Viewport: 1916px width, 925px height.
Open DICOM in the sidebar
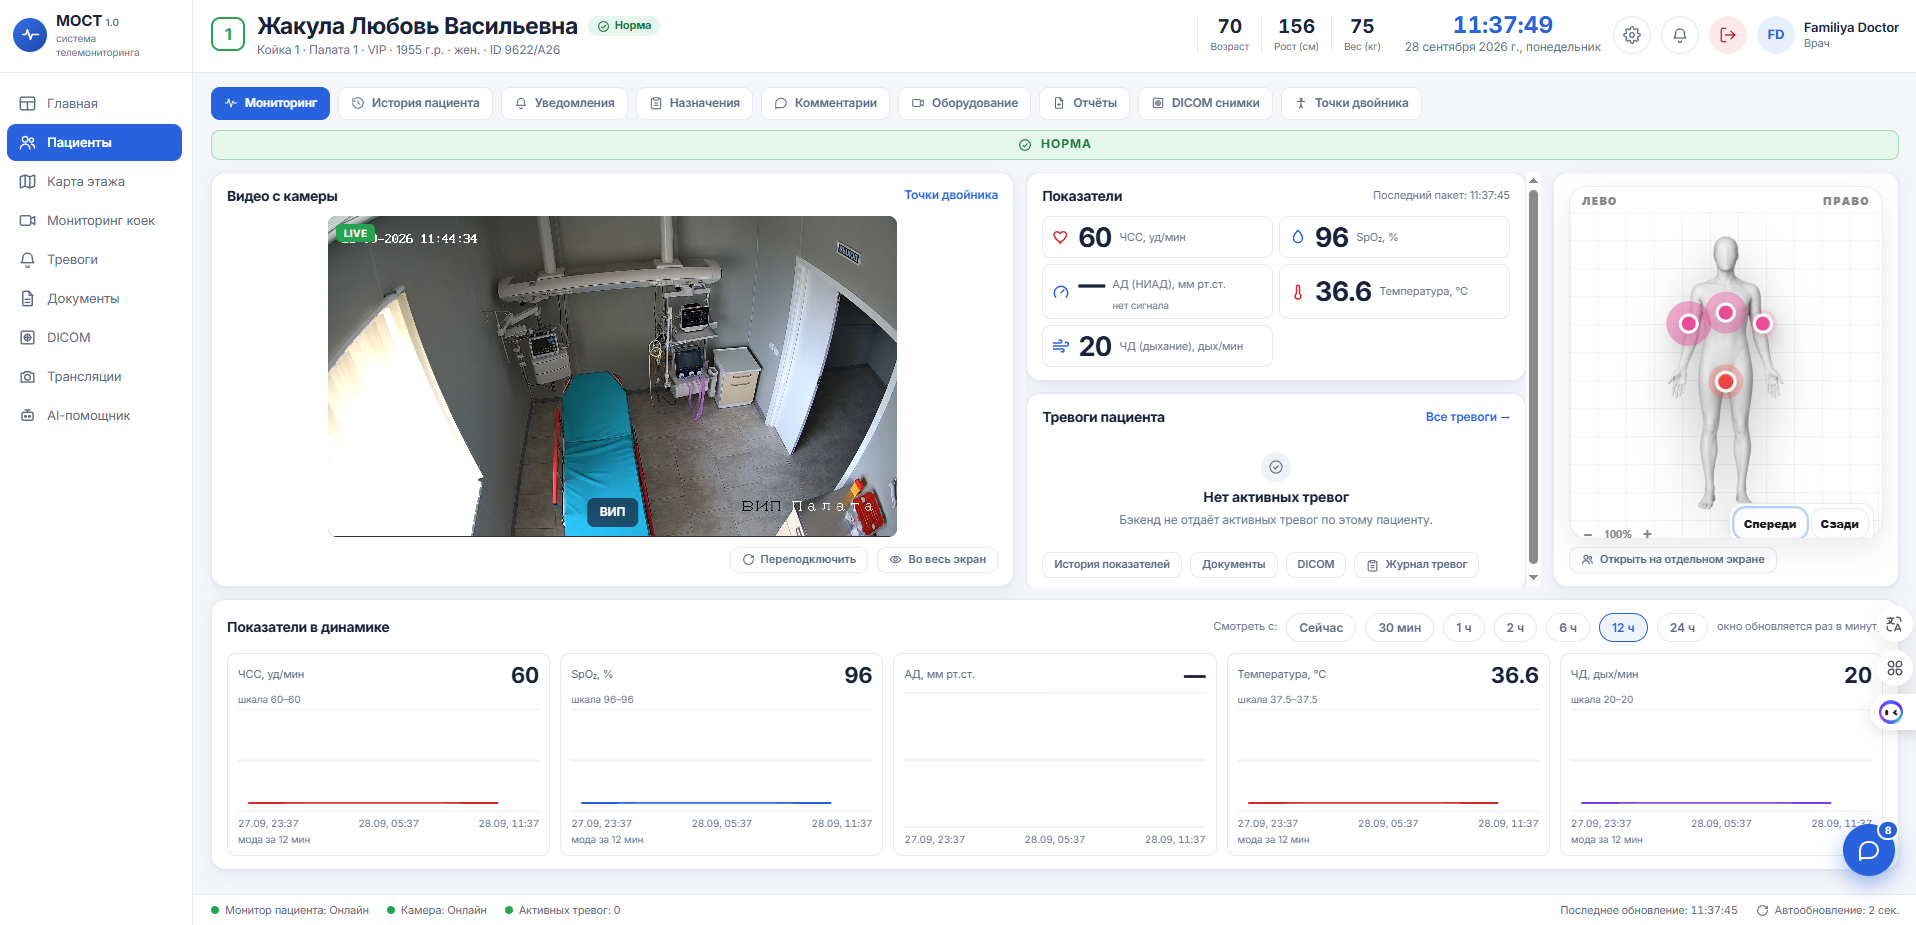94,337
